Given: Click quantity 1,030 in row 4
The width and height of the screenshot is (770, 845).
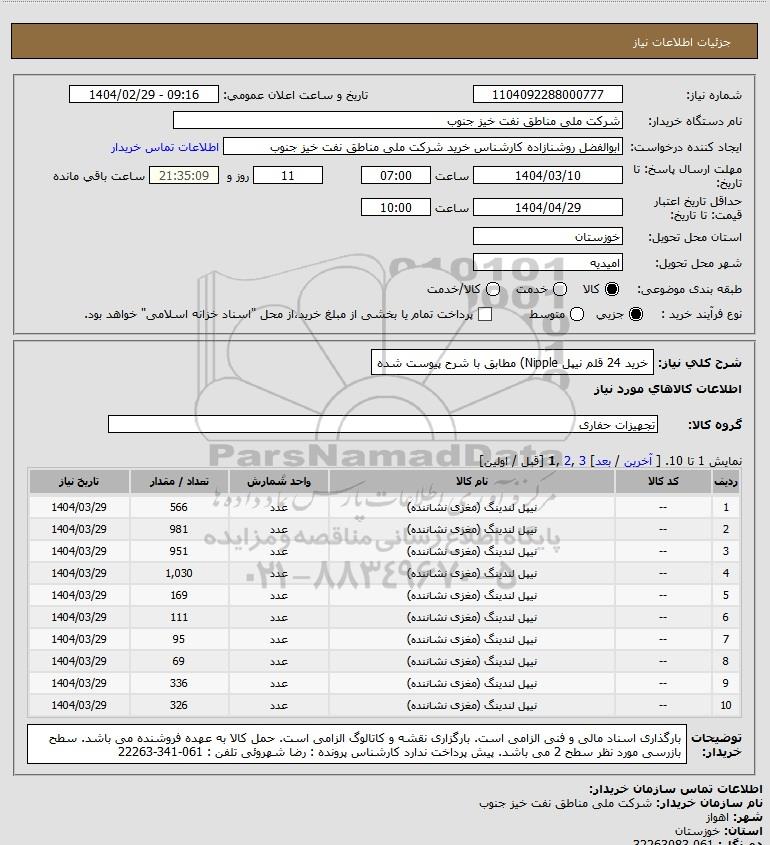Looking at the screenshot, I should coord(179,573).
